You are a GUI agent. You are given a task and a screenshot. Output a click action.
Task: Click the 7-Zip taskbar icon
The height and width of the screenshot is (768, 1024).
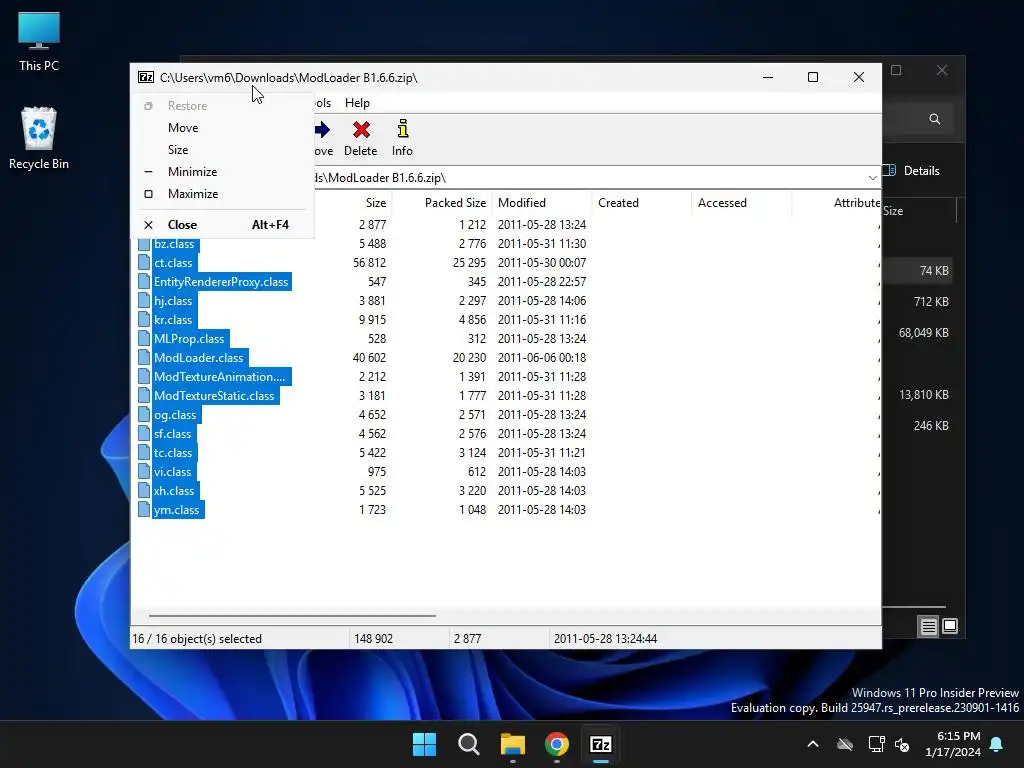click(x=601, y=744)
